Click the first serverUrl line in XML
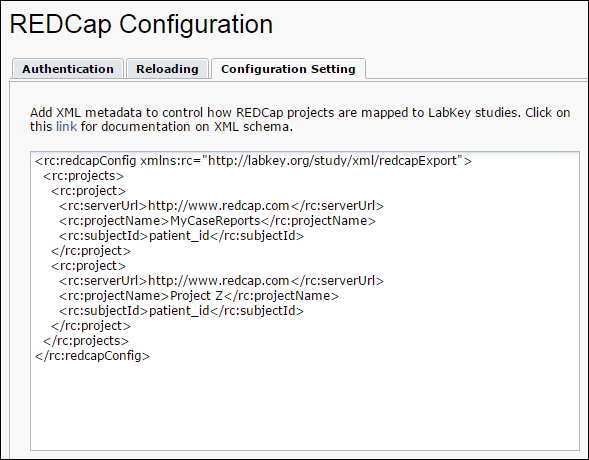Image resolution: width=589 pixels, height=460 pixels. pyautogui.click(x=221, y=206)
